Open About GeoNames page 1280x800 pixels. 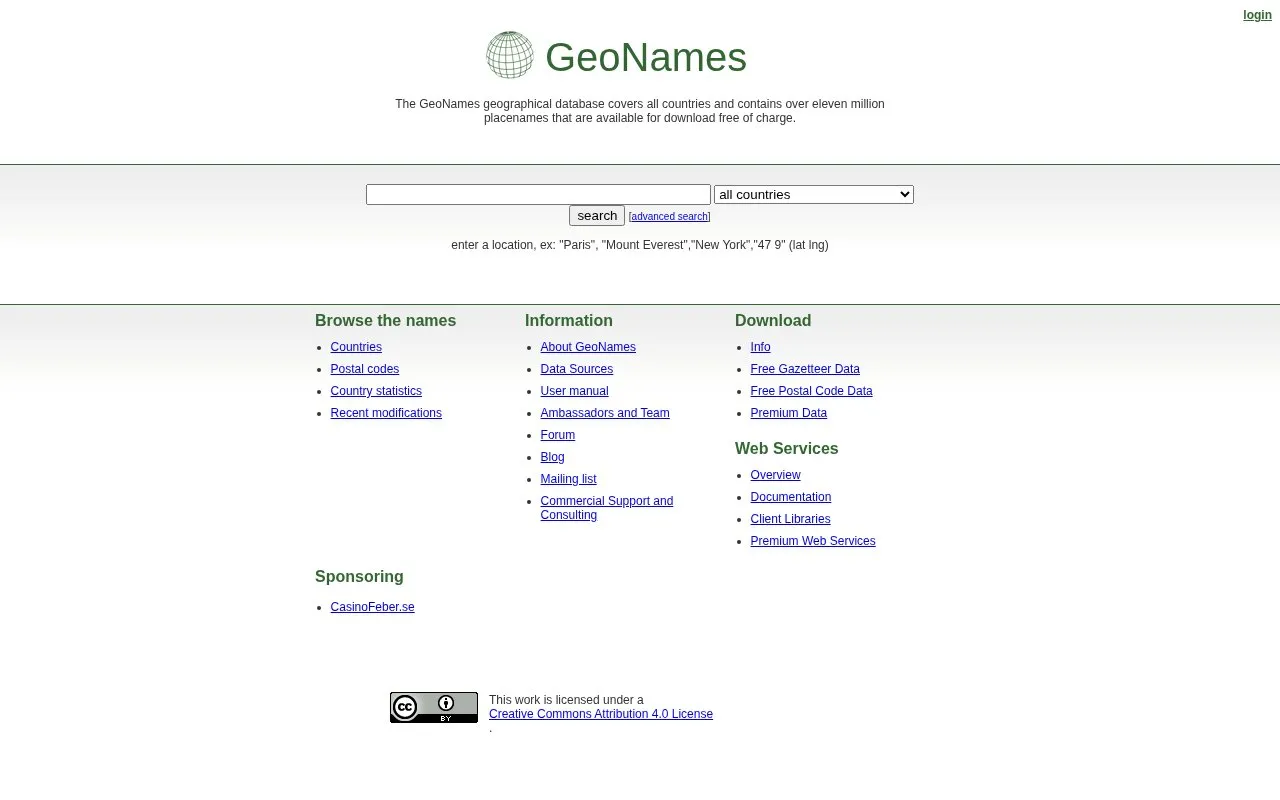(588, 347)
